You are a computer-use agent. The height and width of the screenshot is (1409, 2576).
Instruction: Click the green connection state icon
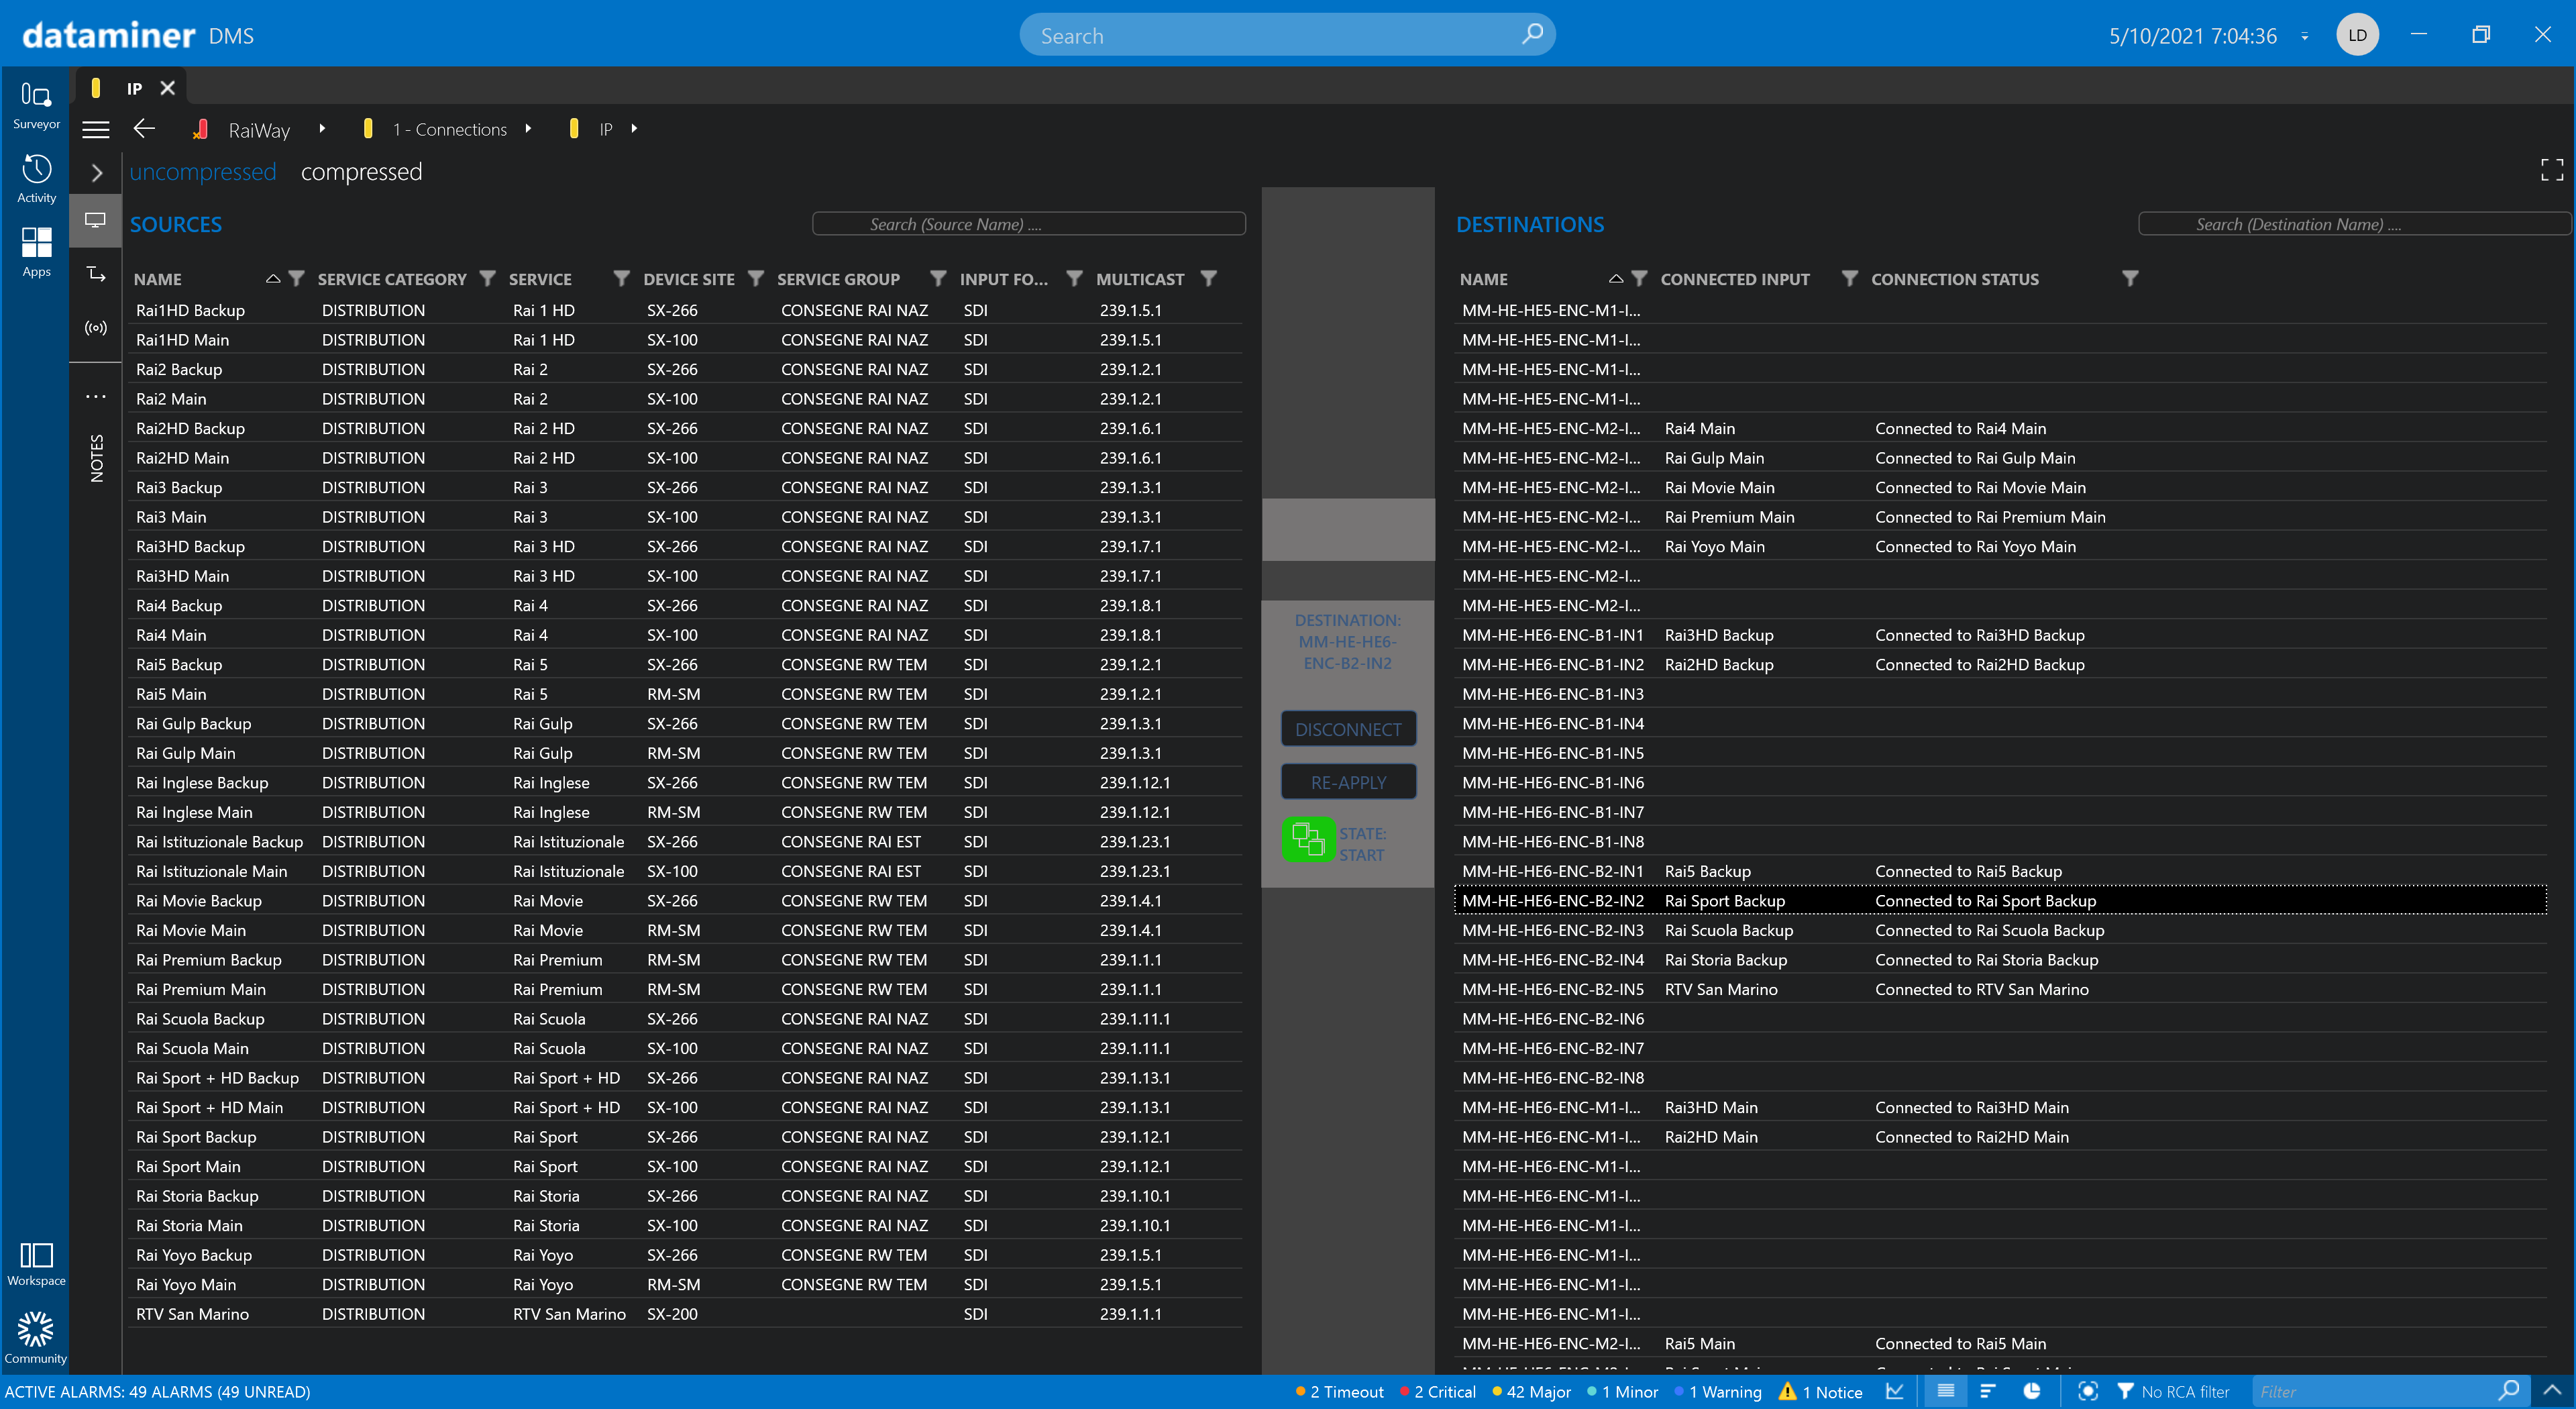click(x=1308, y=839)
